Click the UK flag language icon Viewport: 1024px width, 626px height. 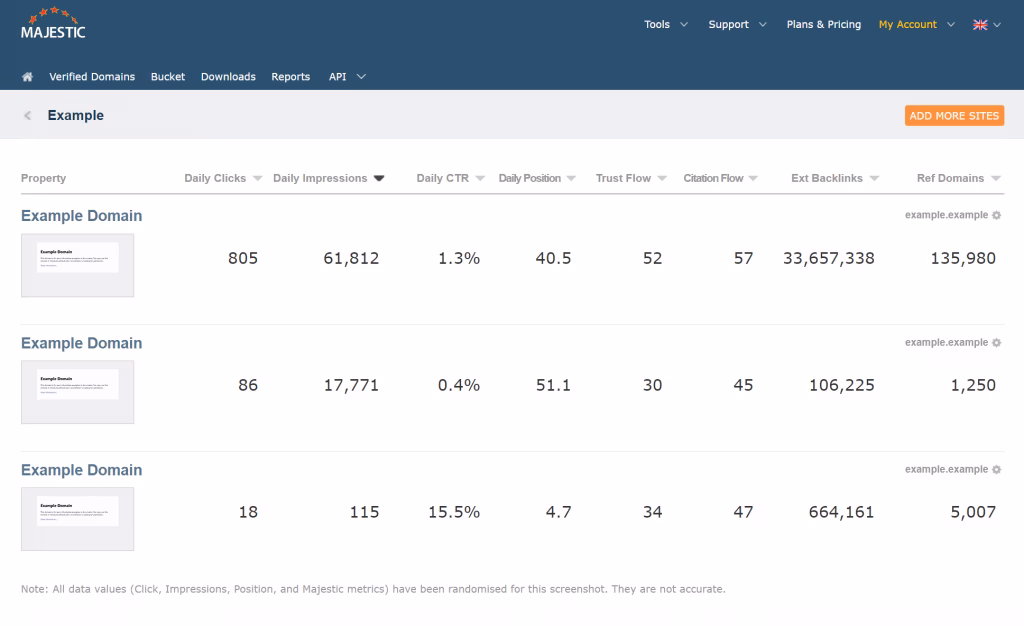click(x=980, y=25)
